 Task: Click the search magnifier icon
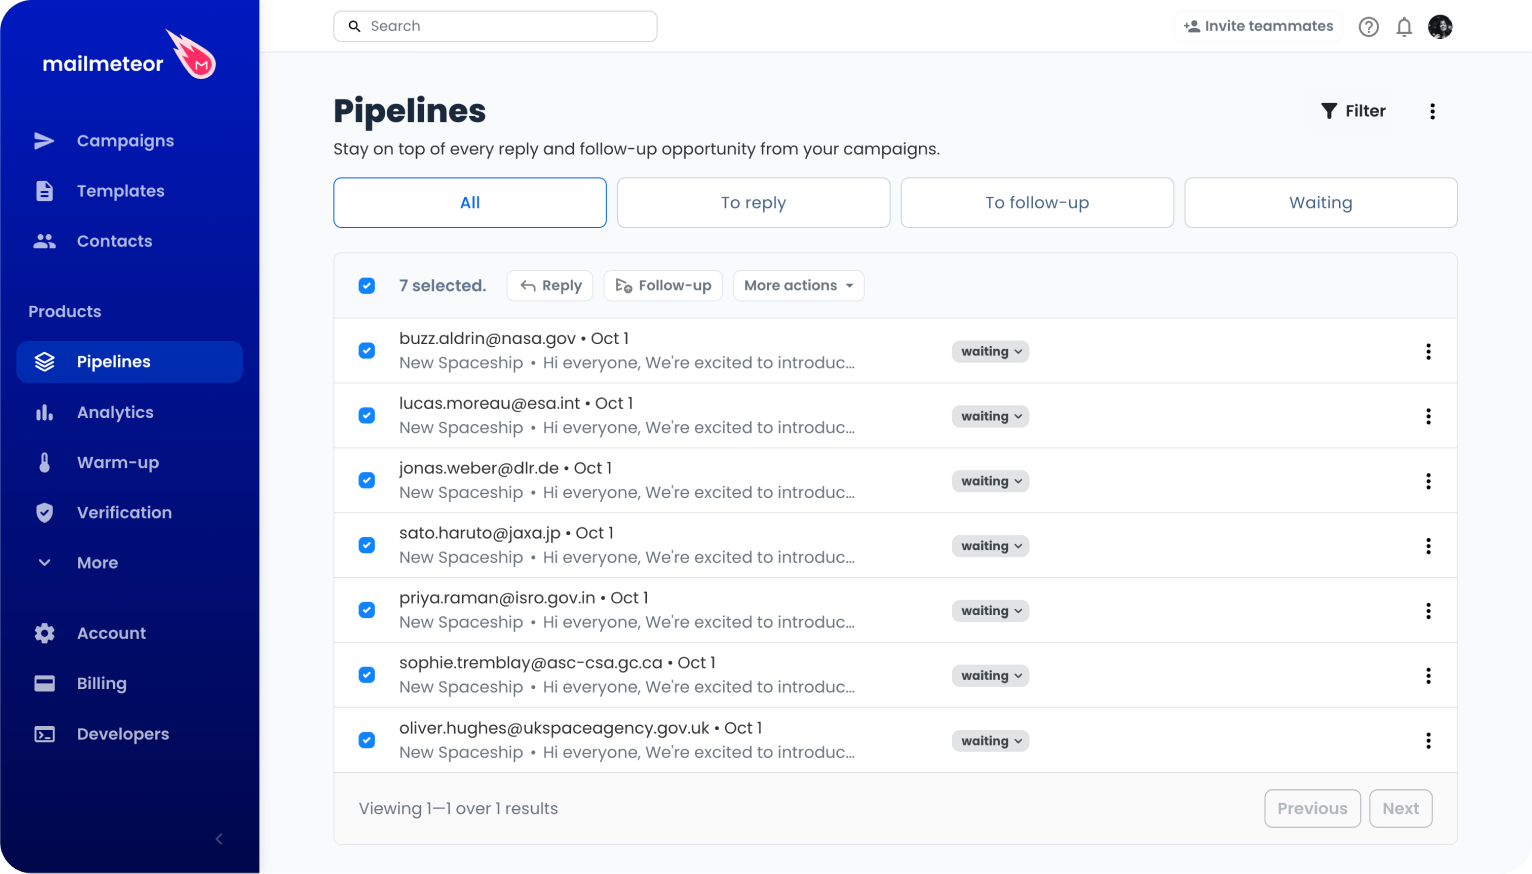354,26
